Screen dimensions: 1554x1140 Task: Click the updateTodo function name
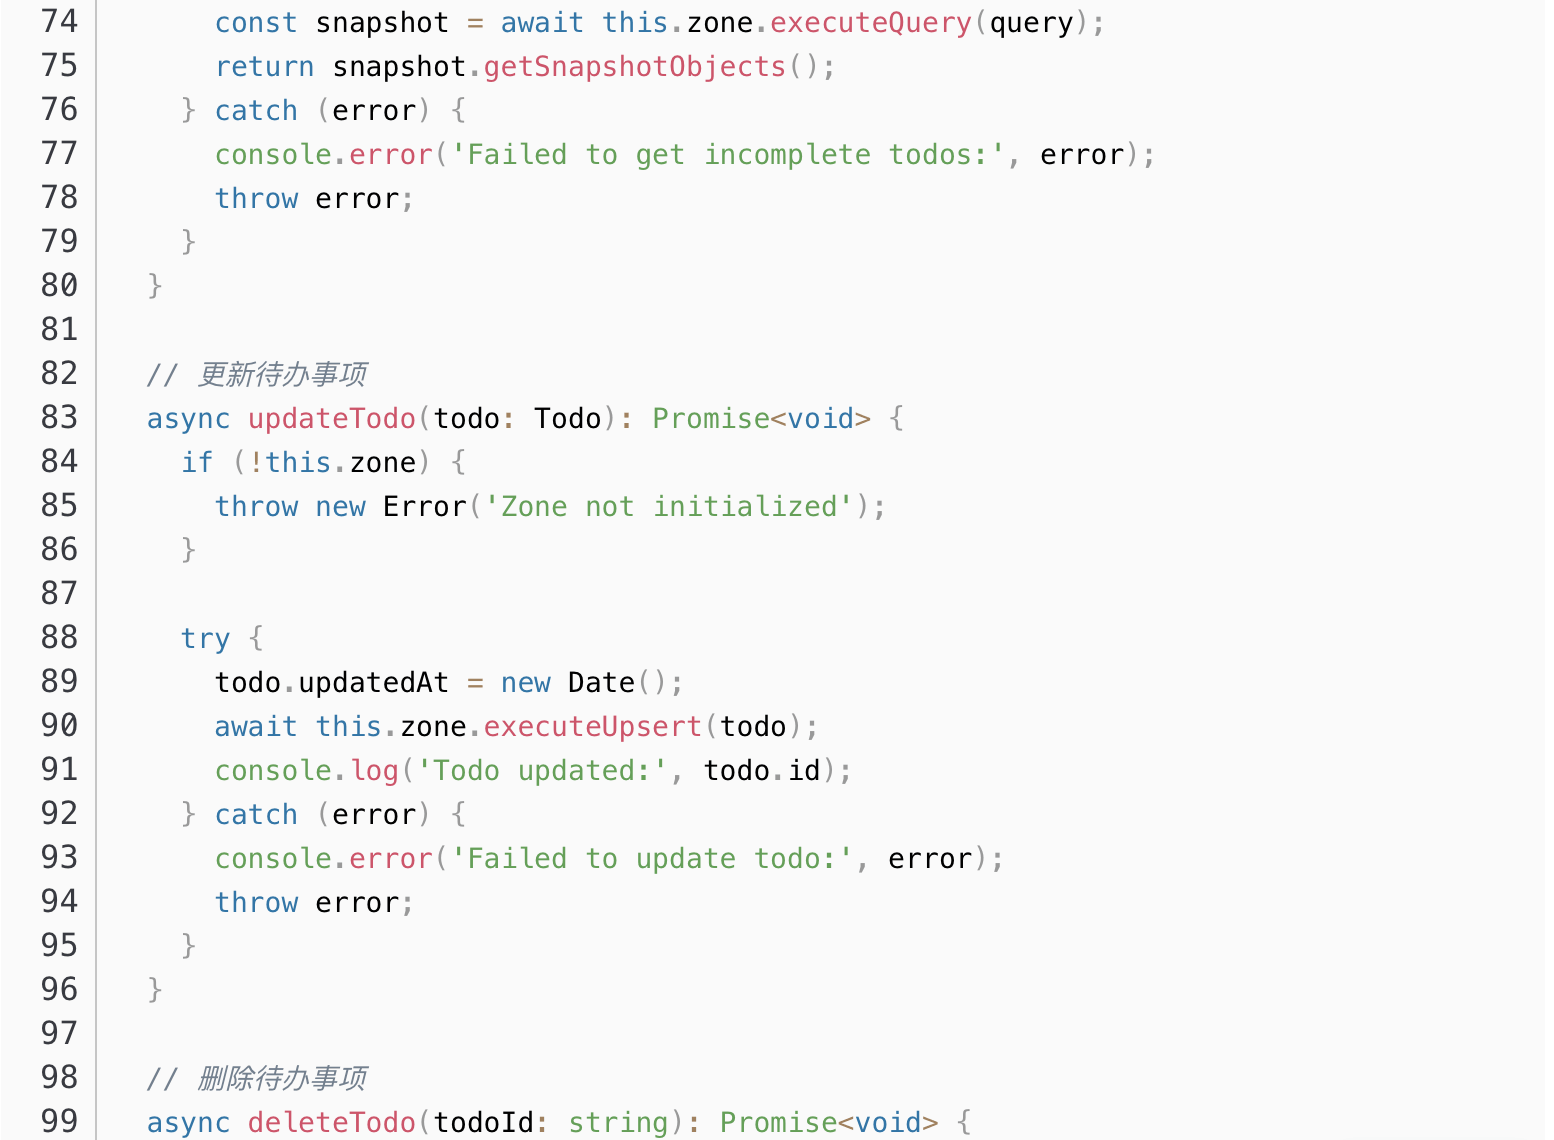click(x=331, y=418)
